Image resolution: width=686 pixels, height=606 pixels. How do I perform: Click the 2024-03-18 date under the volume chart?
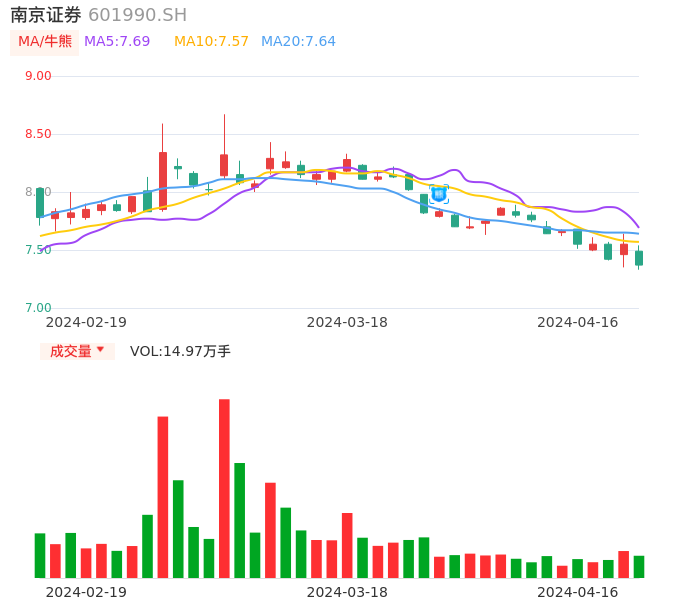347,592
